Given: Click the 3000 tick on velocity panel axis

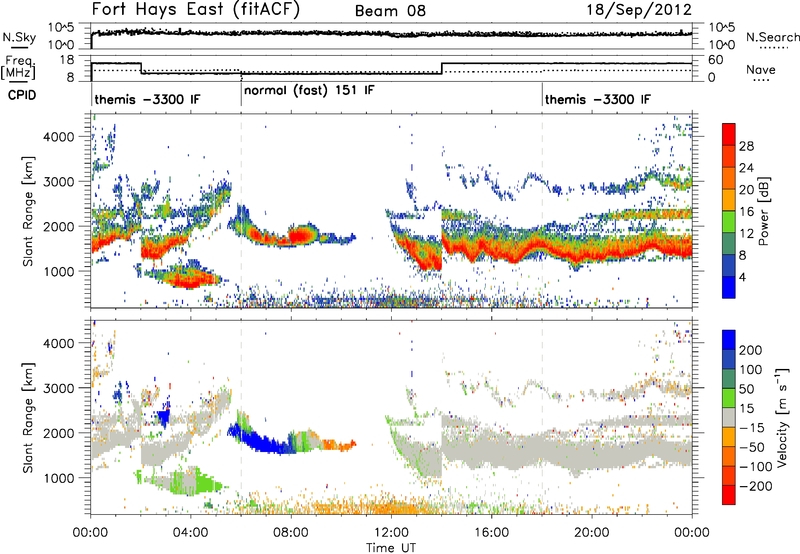Looking at the screenshot, I should [58, 388].
